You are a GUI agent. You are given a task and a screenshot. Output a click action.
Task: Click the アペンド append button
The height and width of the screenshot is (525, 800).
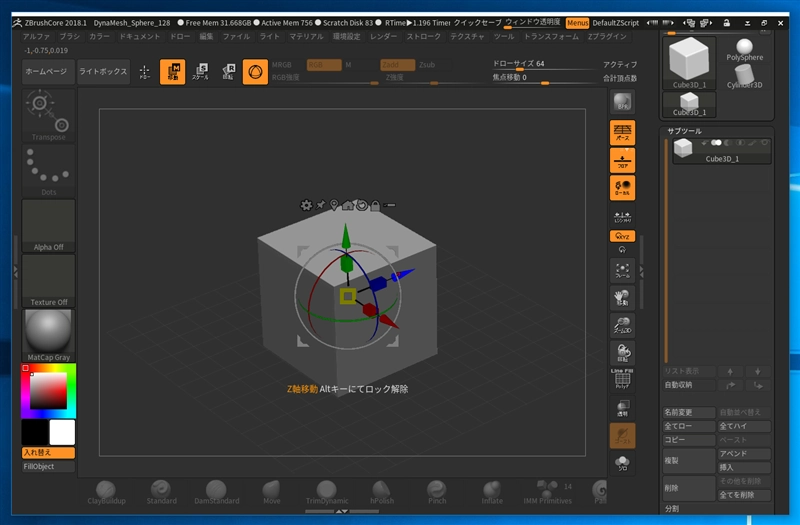tap(744, 454)
